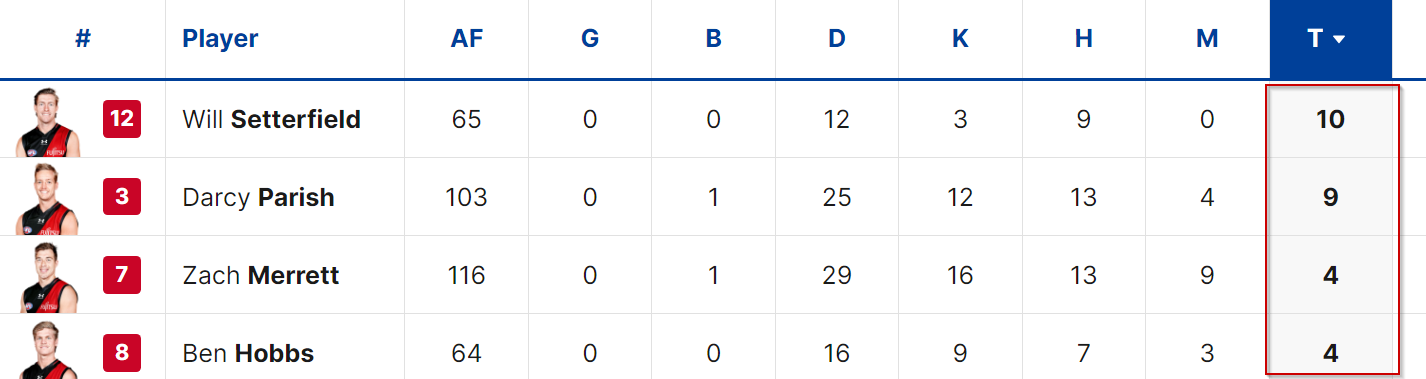Click the red number 3 jersey badge
Viewport: 1426px width, 379px height.
tap(122, 197)
